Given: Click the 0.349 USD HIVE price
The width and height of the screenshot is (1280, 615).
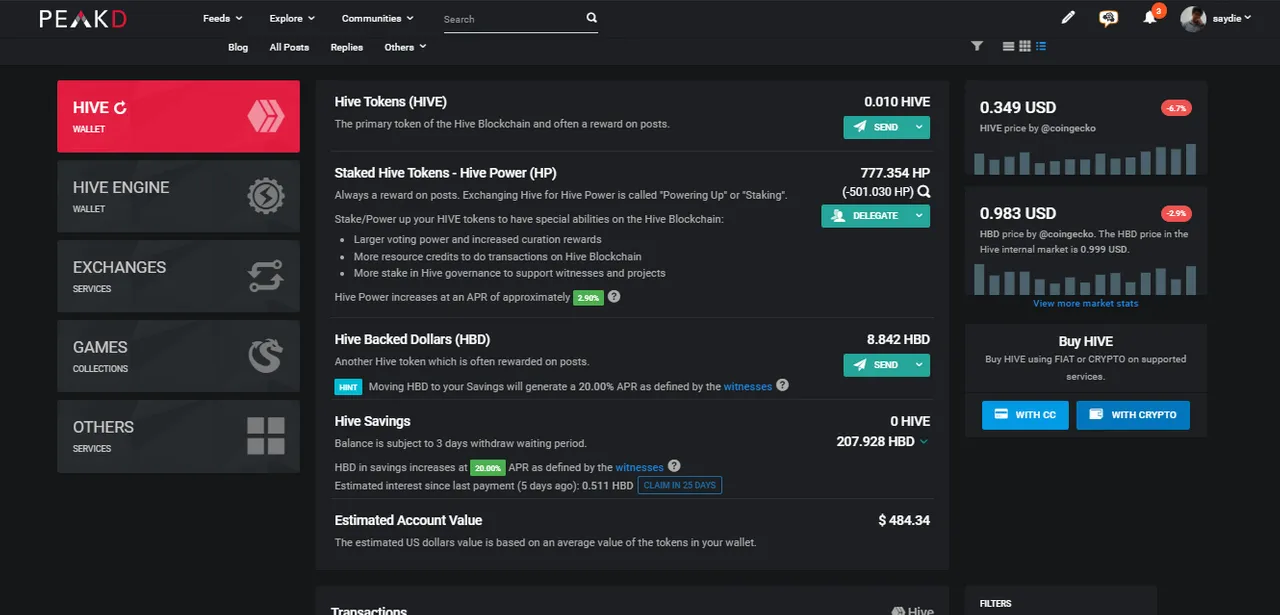Looking at the screenshot, I should (1018, 107).
